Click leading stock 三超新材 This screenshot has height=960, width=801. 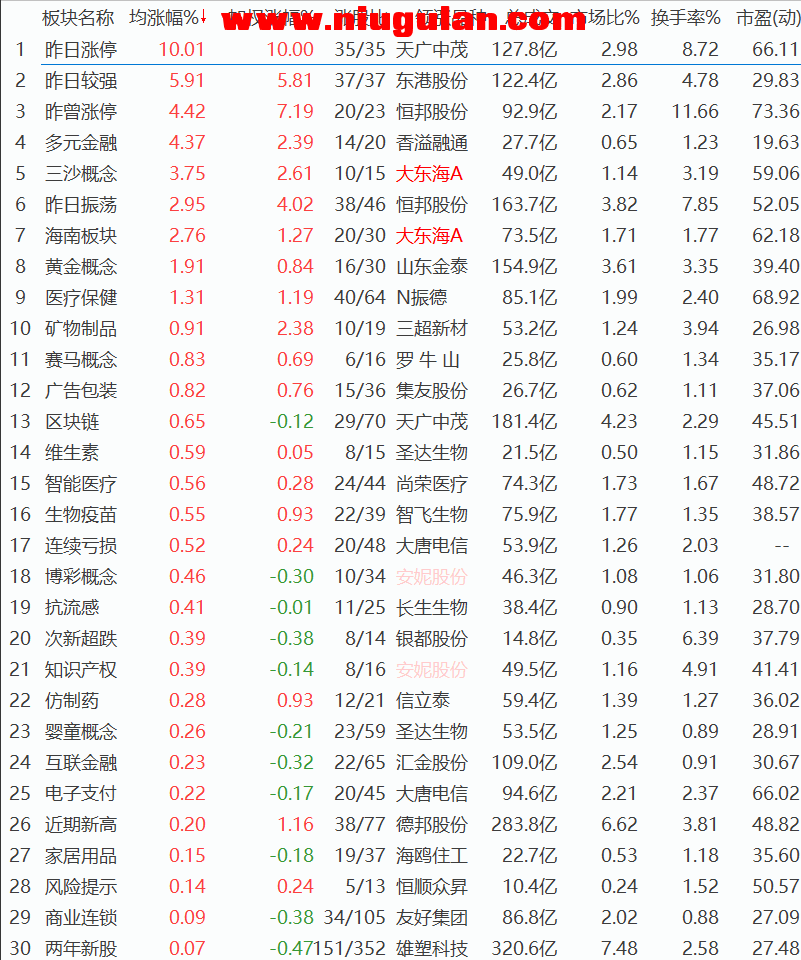click(x=432, y=329)
